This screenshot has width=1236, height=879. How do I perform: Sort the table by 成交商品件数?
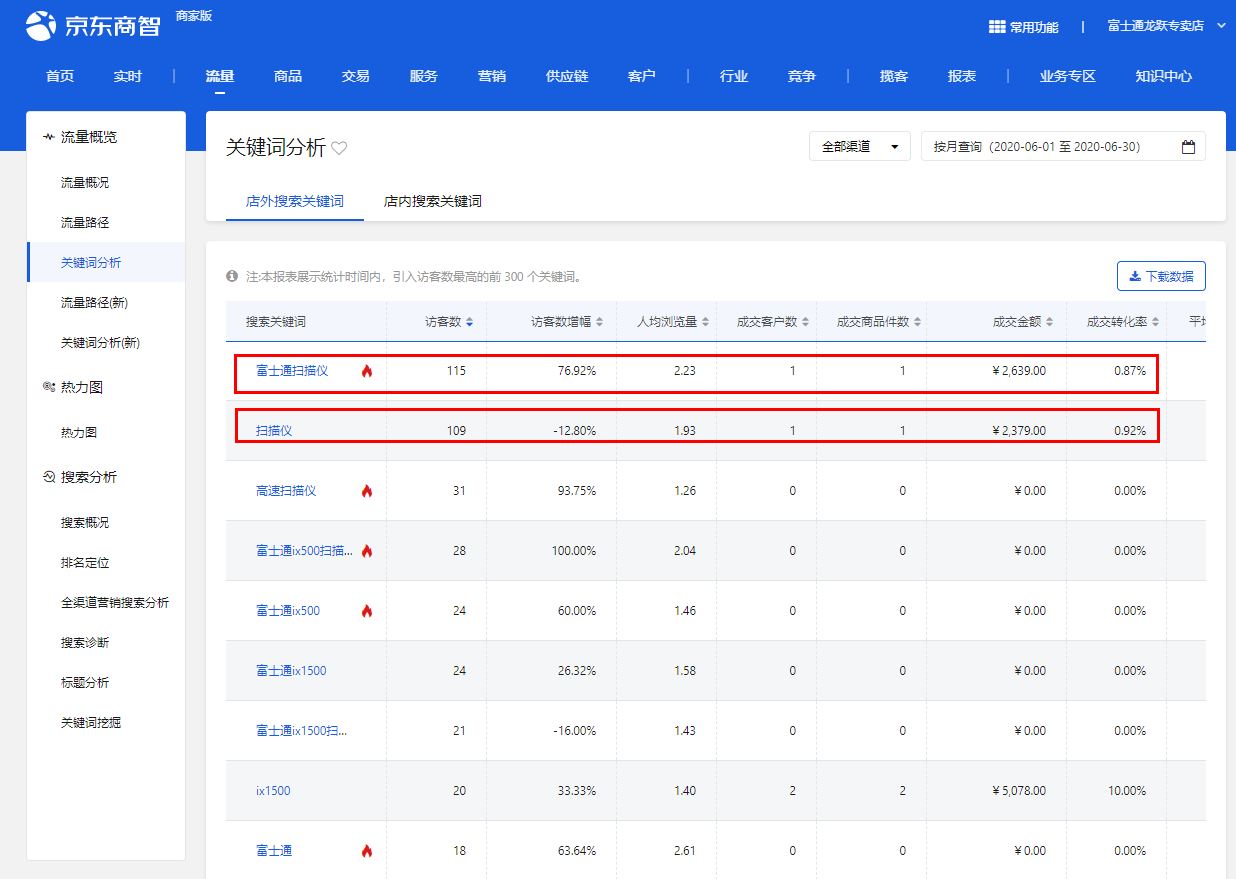click(917, 322)
